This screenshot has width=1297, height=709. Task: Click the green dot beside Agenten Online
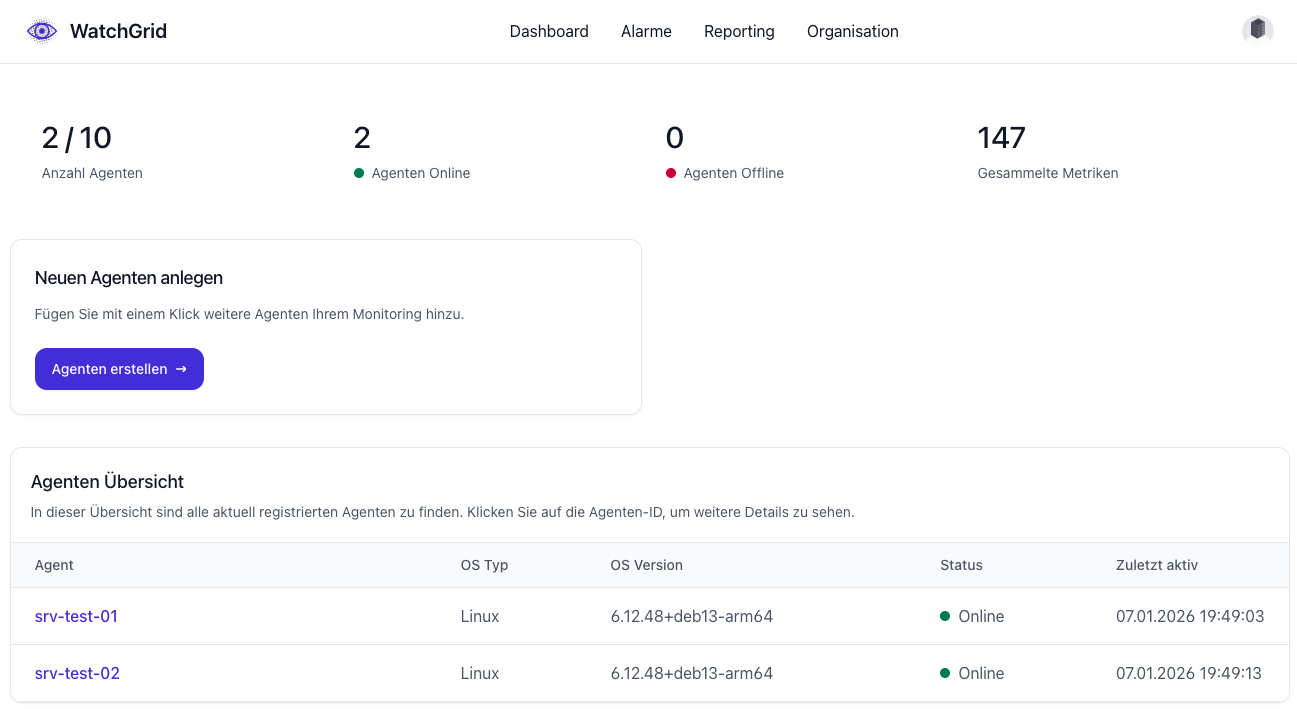click(x=359, y=173)
